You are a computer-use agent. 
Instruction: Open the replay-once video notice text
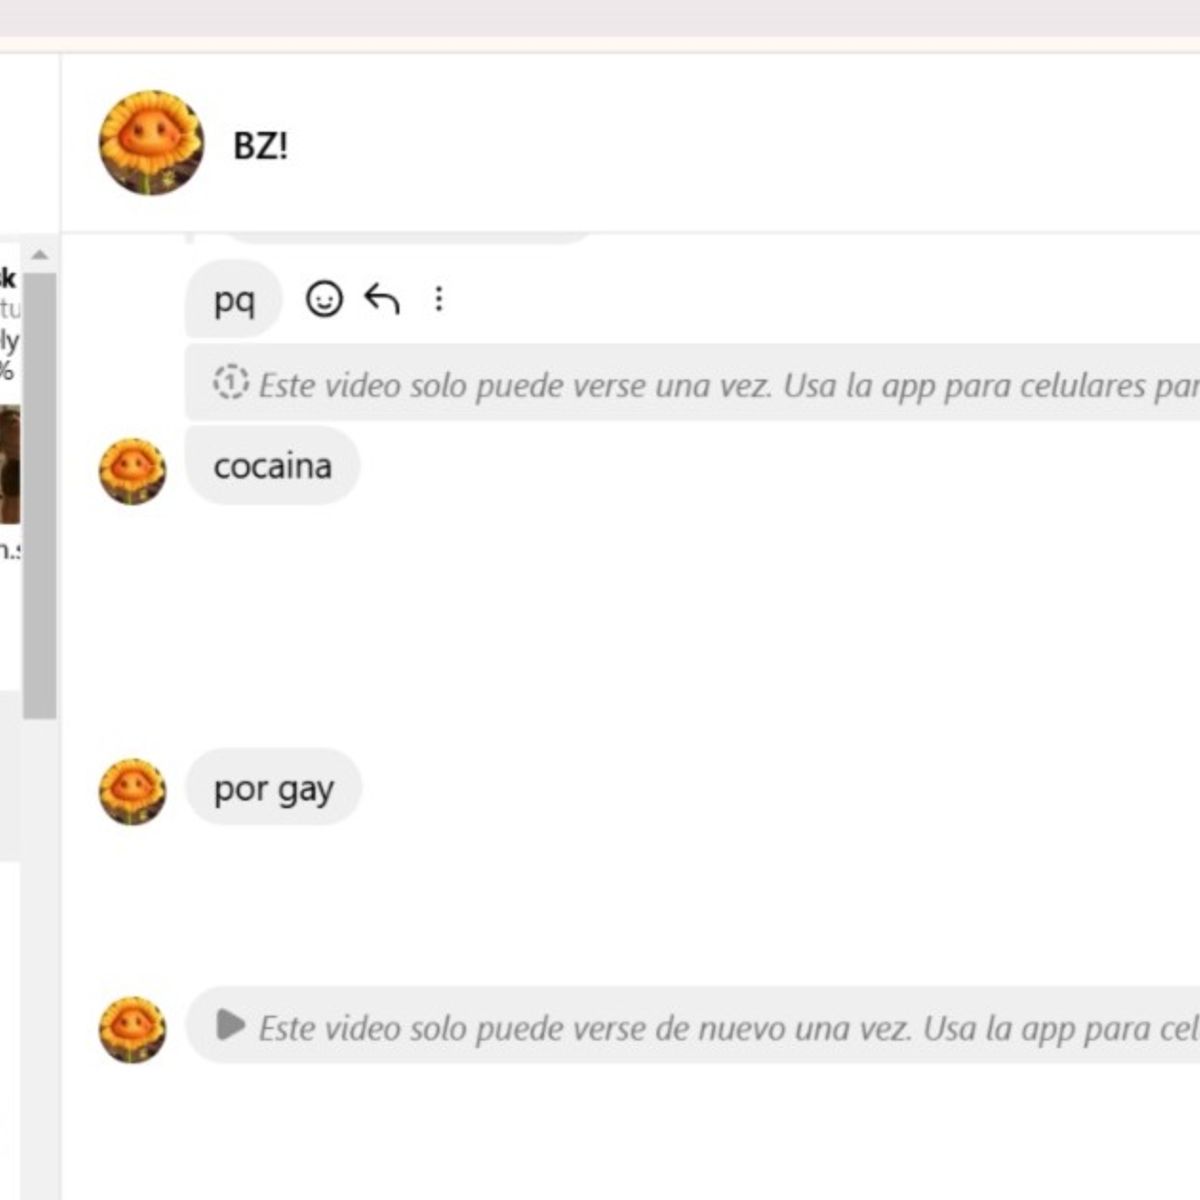coord(728,1028)
